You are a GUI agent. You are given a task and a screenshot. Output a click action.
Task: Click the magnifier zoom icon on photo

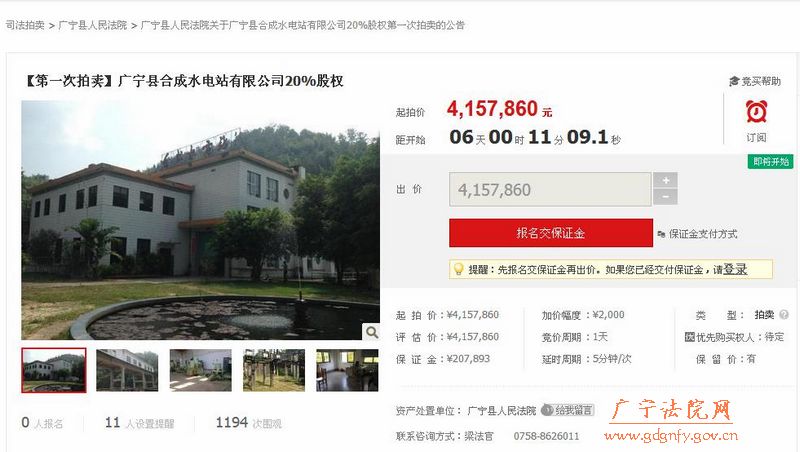pos(372,332)
